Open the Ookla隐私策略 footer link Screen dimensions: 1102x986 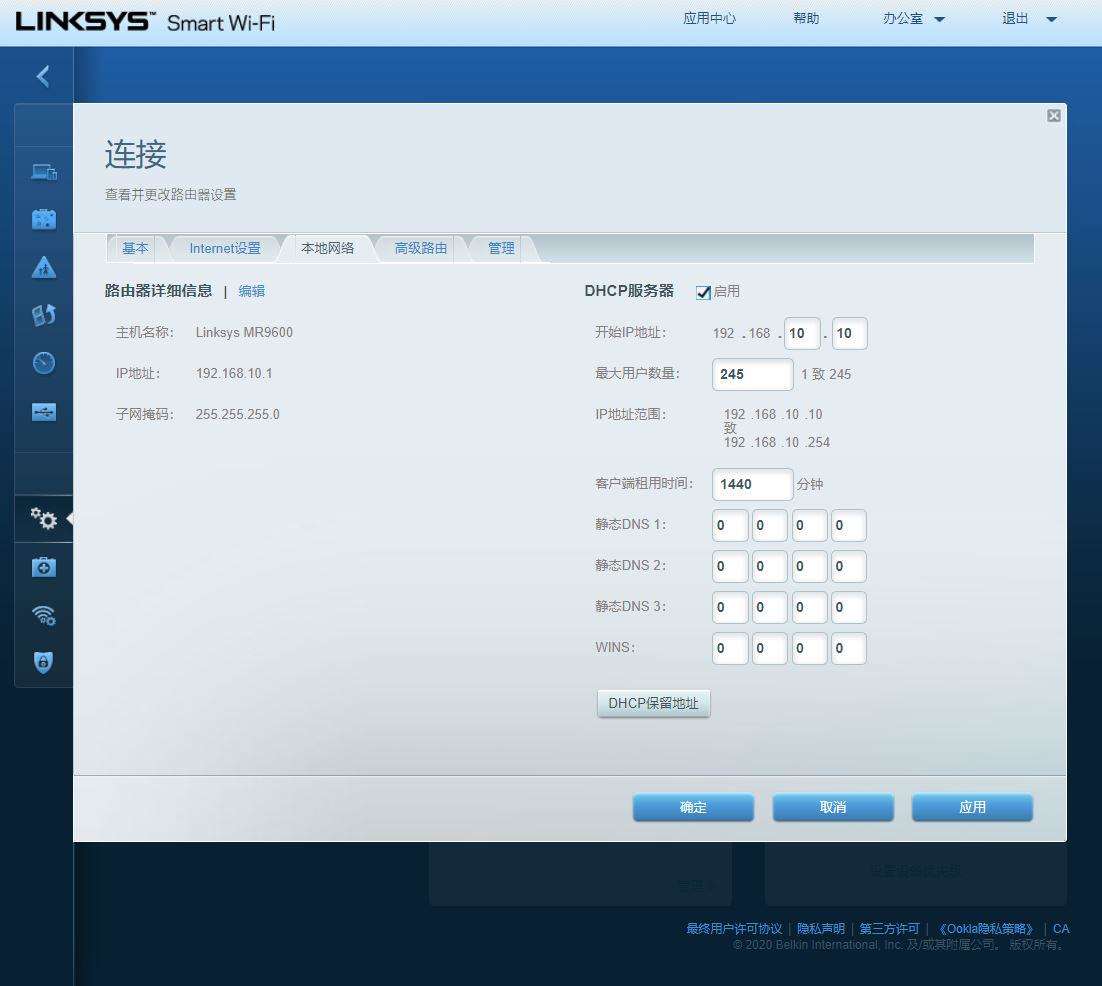(x=985, y=929)
